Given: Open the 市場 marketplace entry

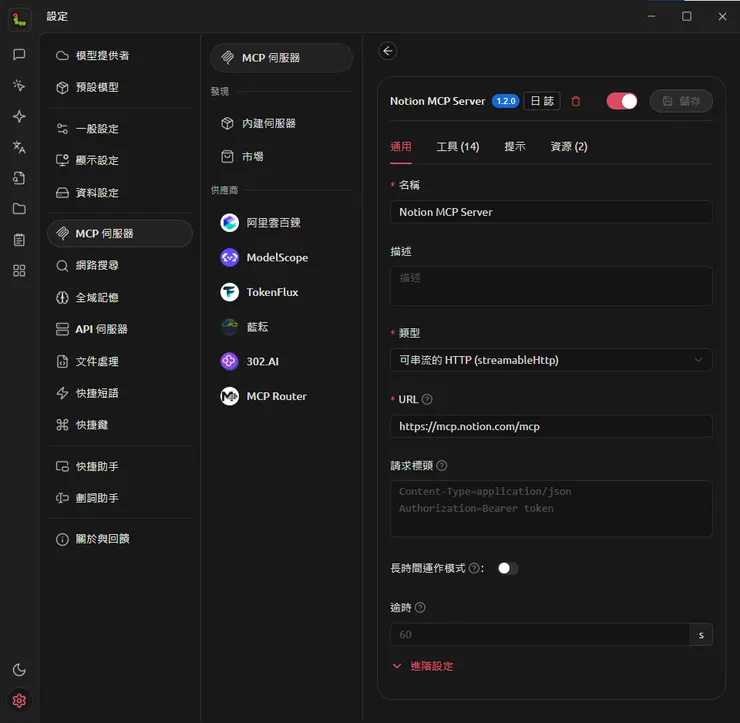Looking at the screenshot, I should pos(282,157).
